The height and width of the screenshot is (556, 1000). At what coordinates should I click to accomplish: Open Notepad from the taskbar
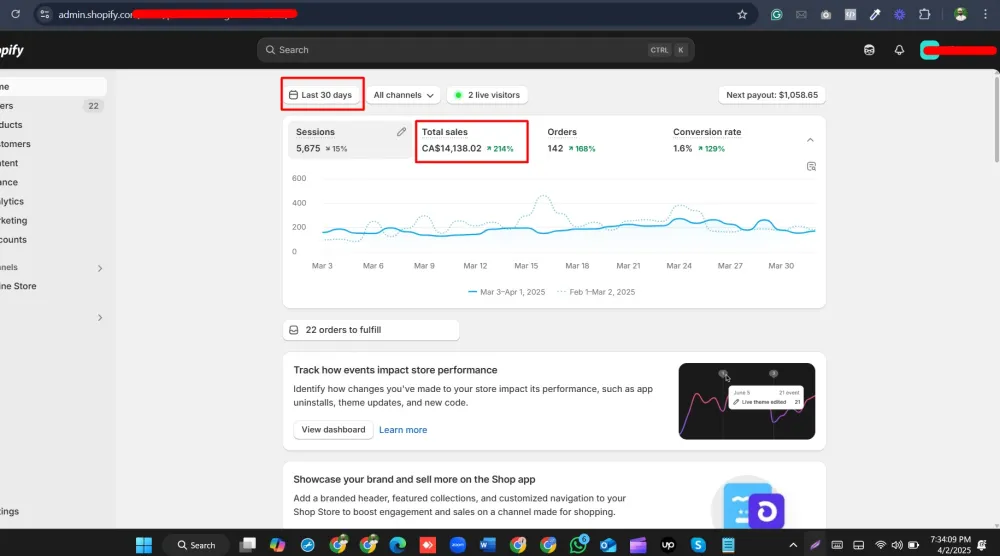[x=728, y=545]
